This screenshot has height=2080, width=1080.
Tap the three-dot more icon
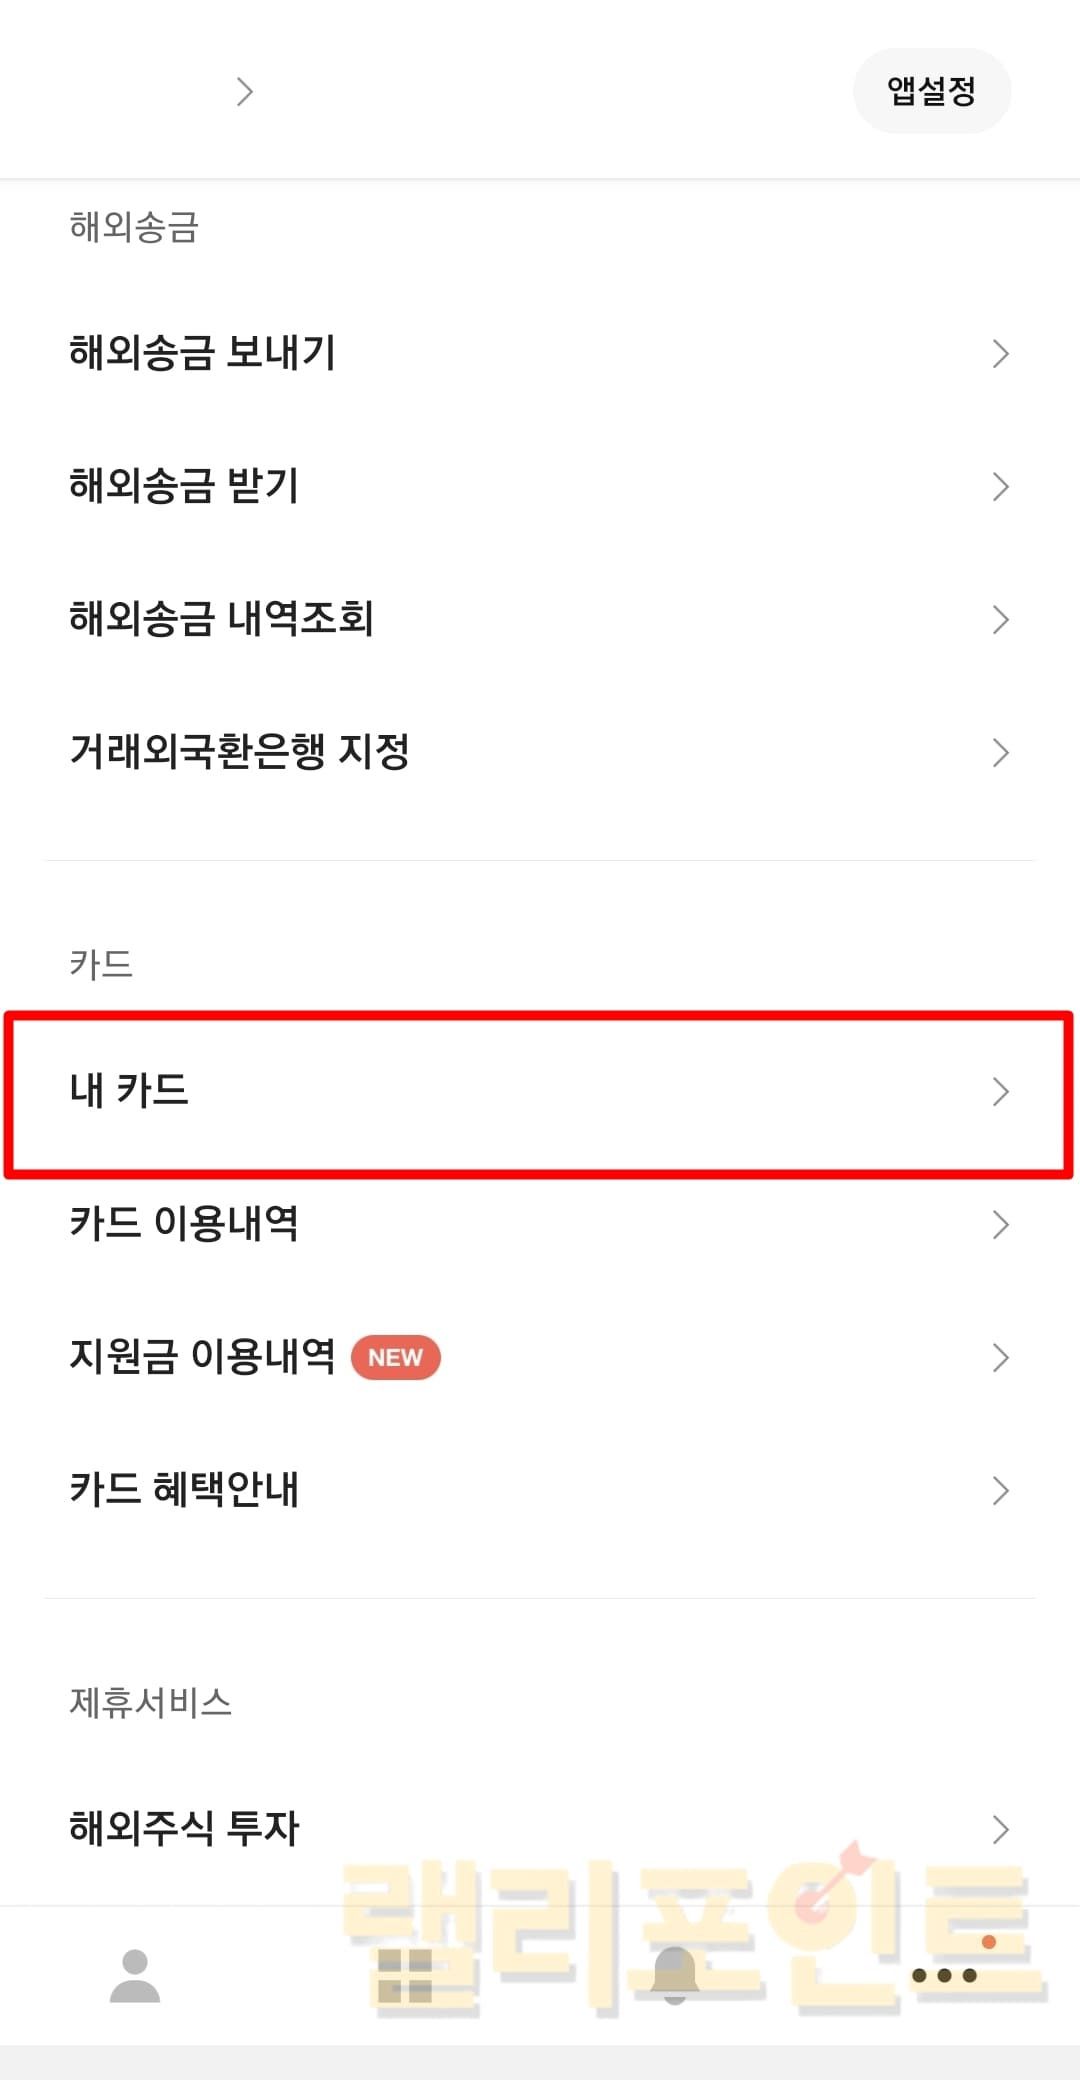click(944, 1975)
